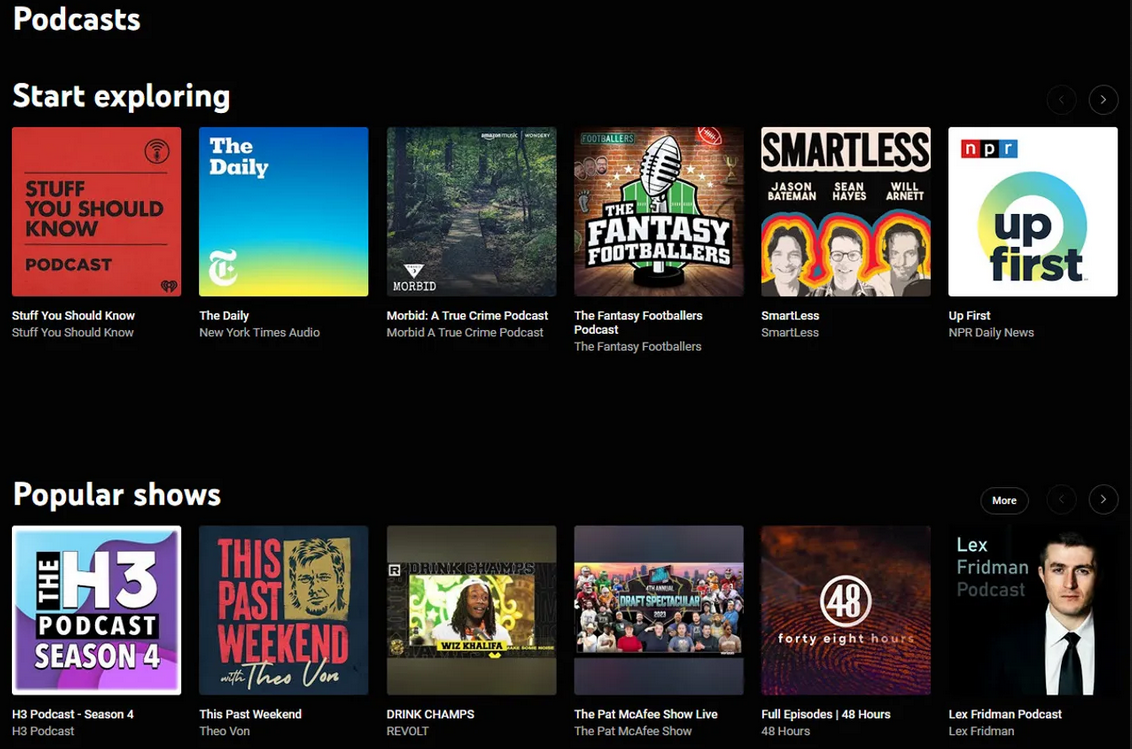The image size is (1132, 749).
Task: Click The Daily title link
Action: coord(224,316)
